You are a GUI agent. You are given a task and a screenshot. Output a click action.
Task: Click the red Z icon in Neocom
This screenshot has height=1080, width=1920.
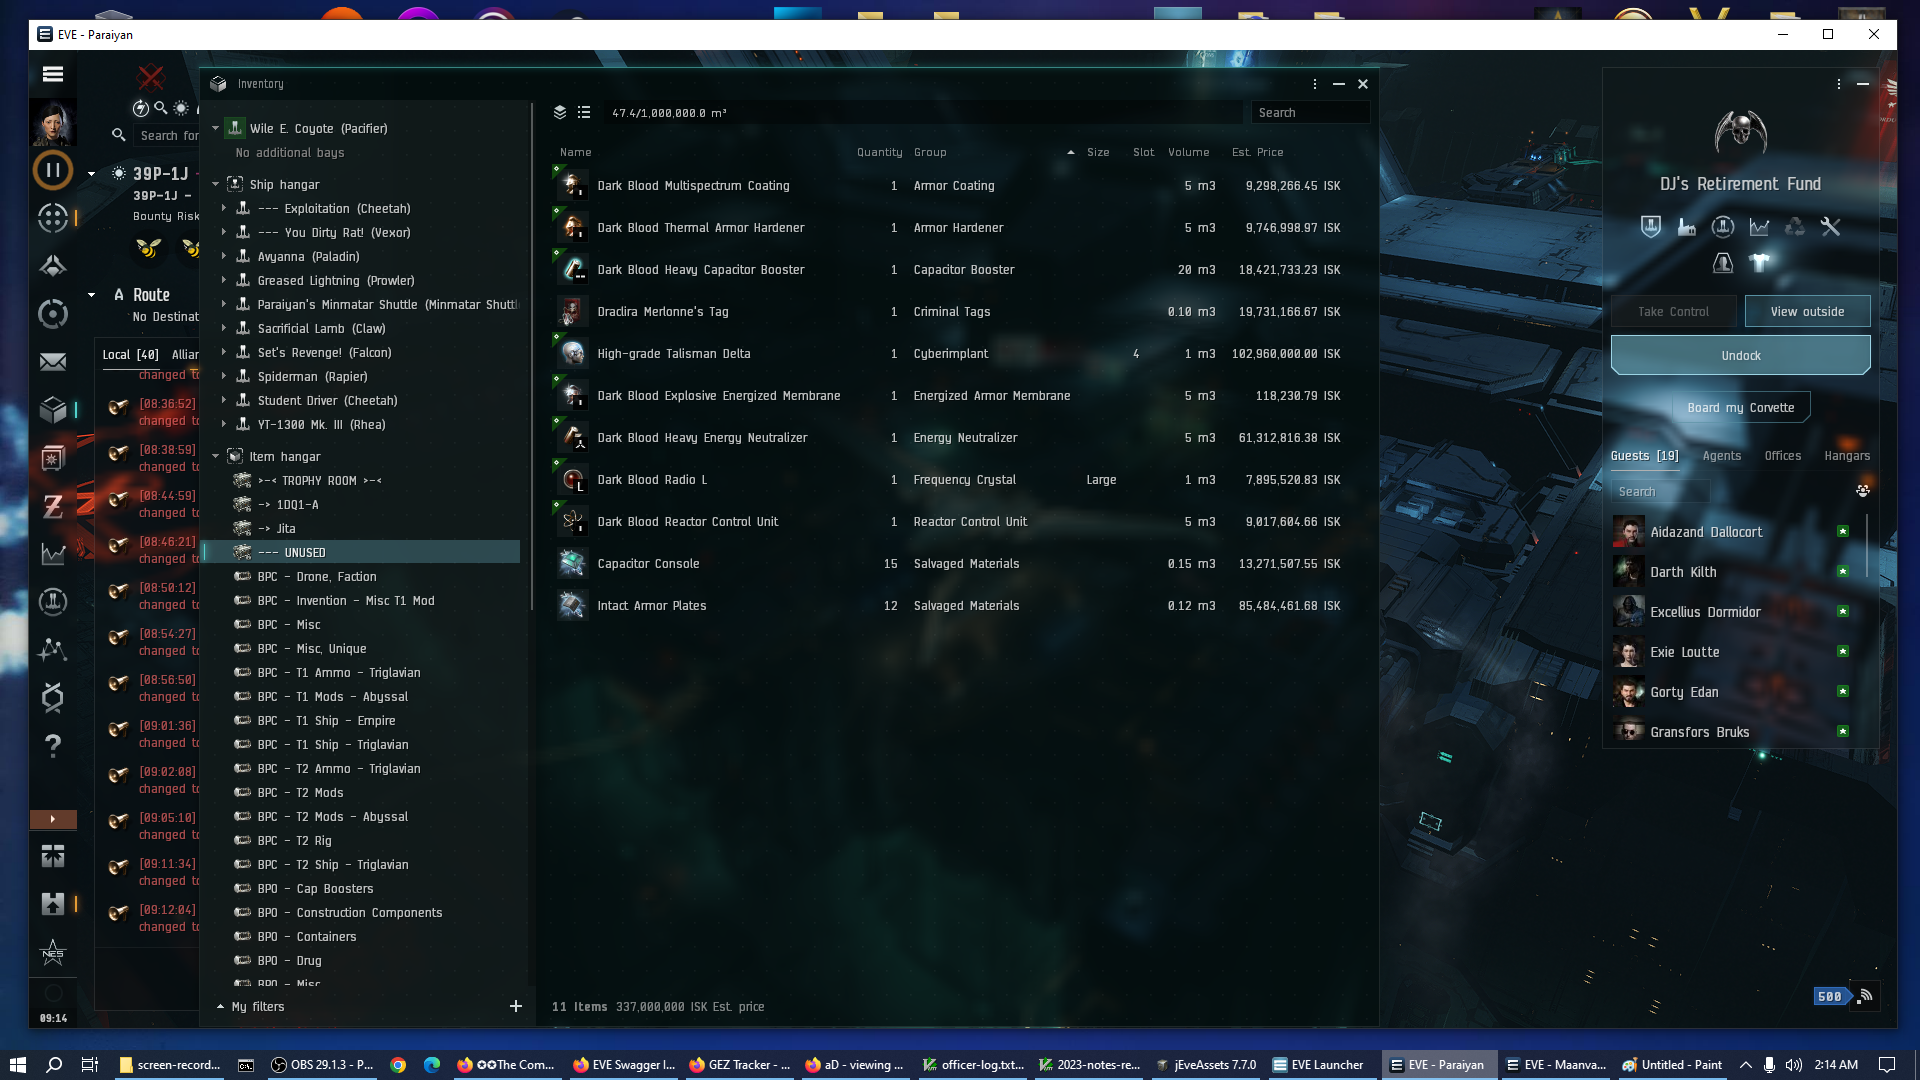pyautogui.click(x=53, y=506)
